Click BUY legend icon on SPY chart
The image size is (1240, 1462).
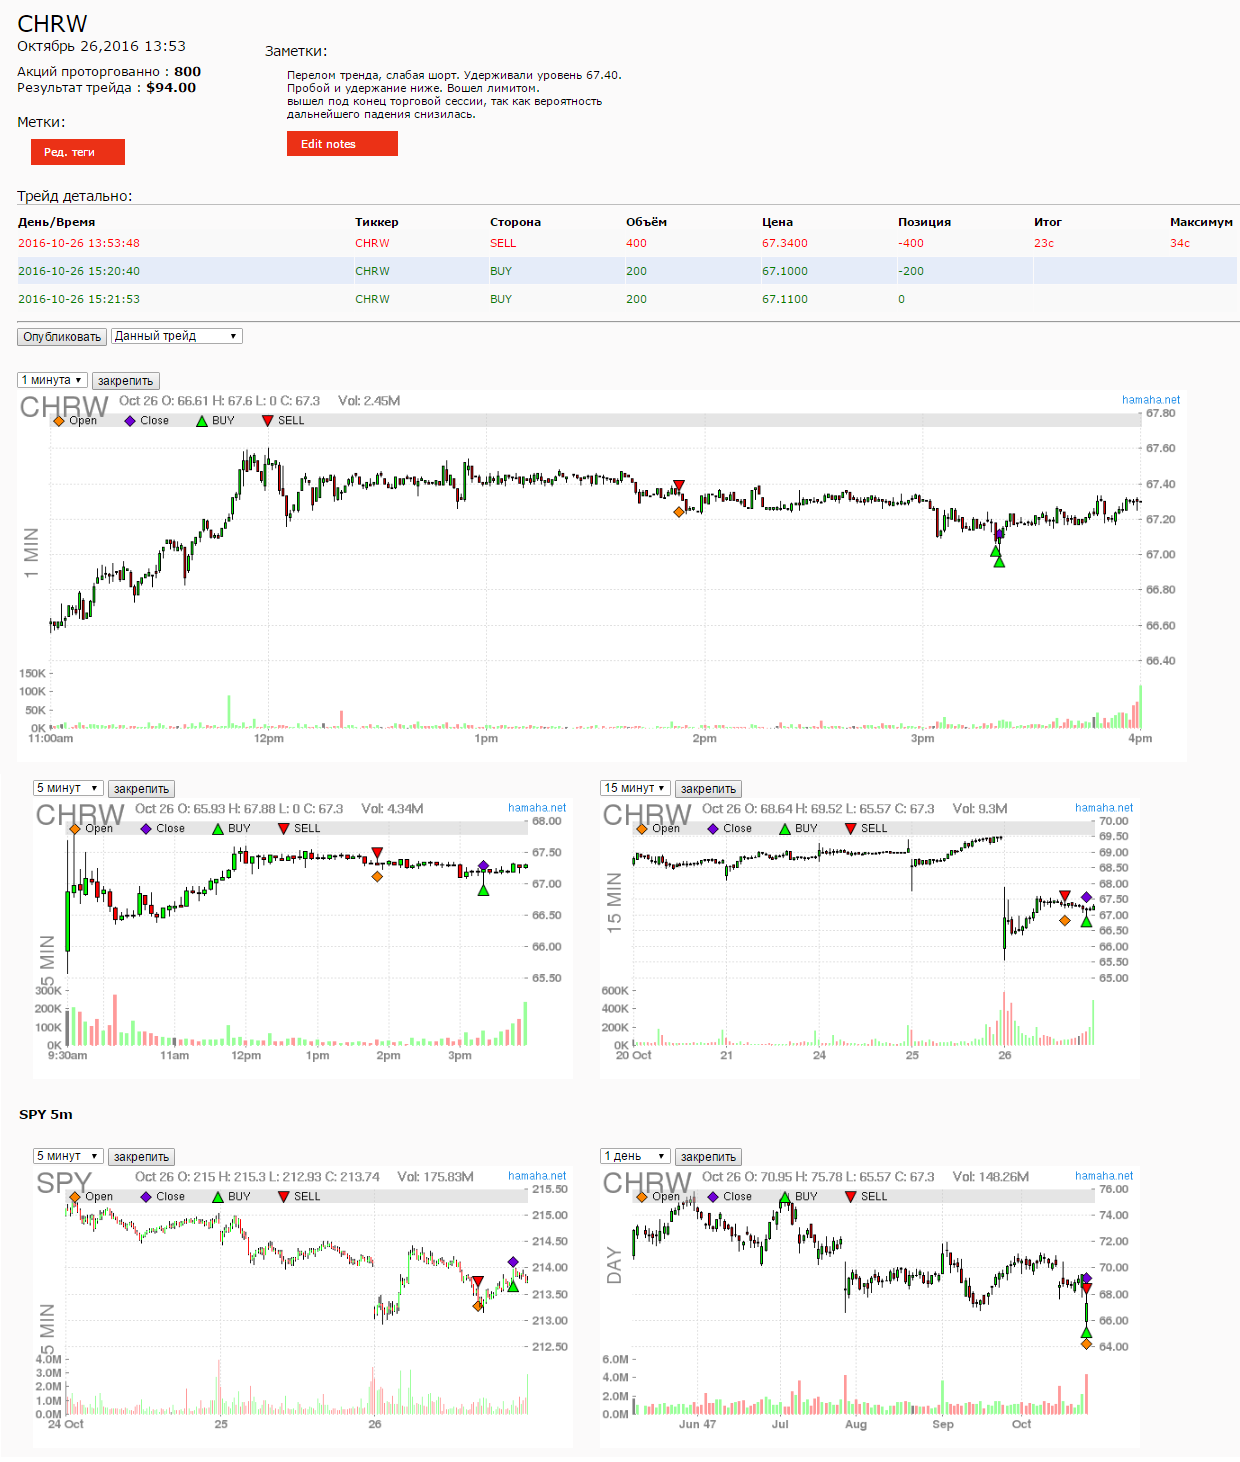[218, 1197]
